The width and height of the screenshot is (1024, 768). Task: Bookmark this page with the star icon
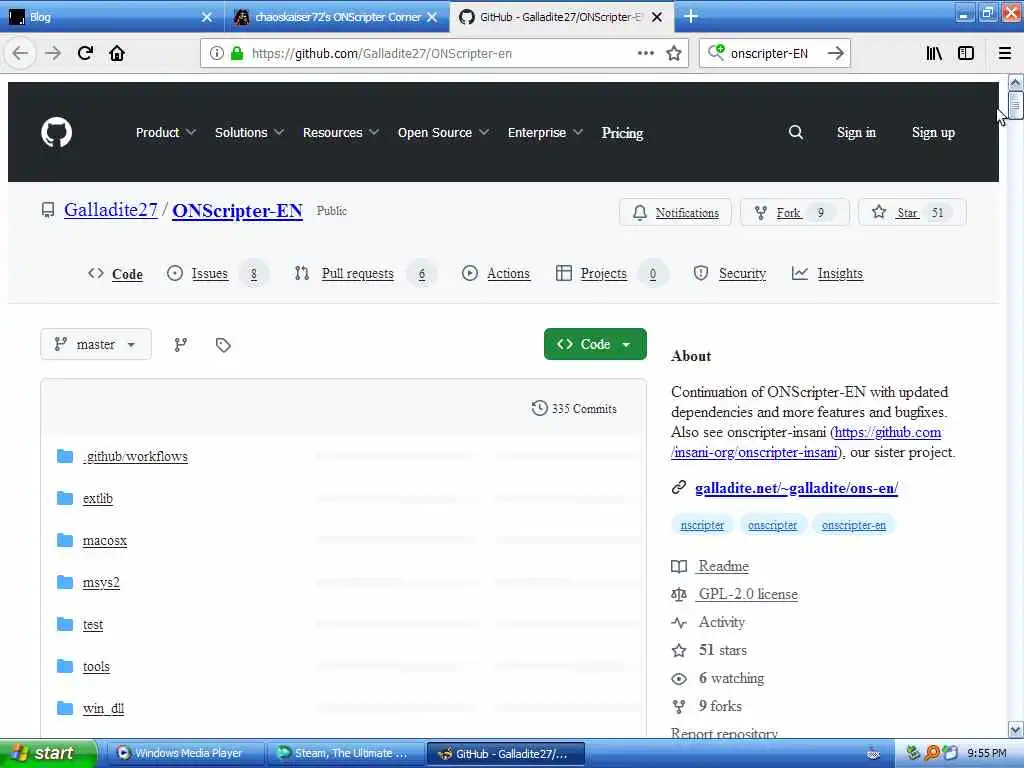[674, 54]
